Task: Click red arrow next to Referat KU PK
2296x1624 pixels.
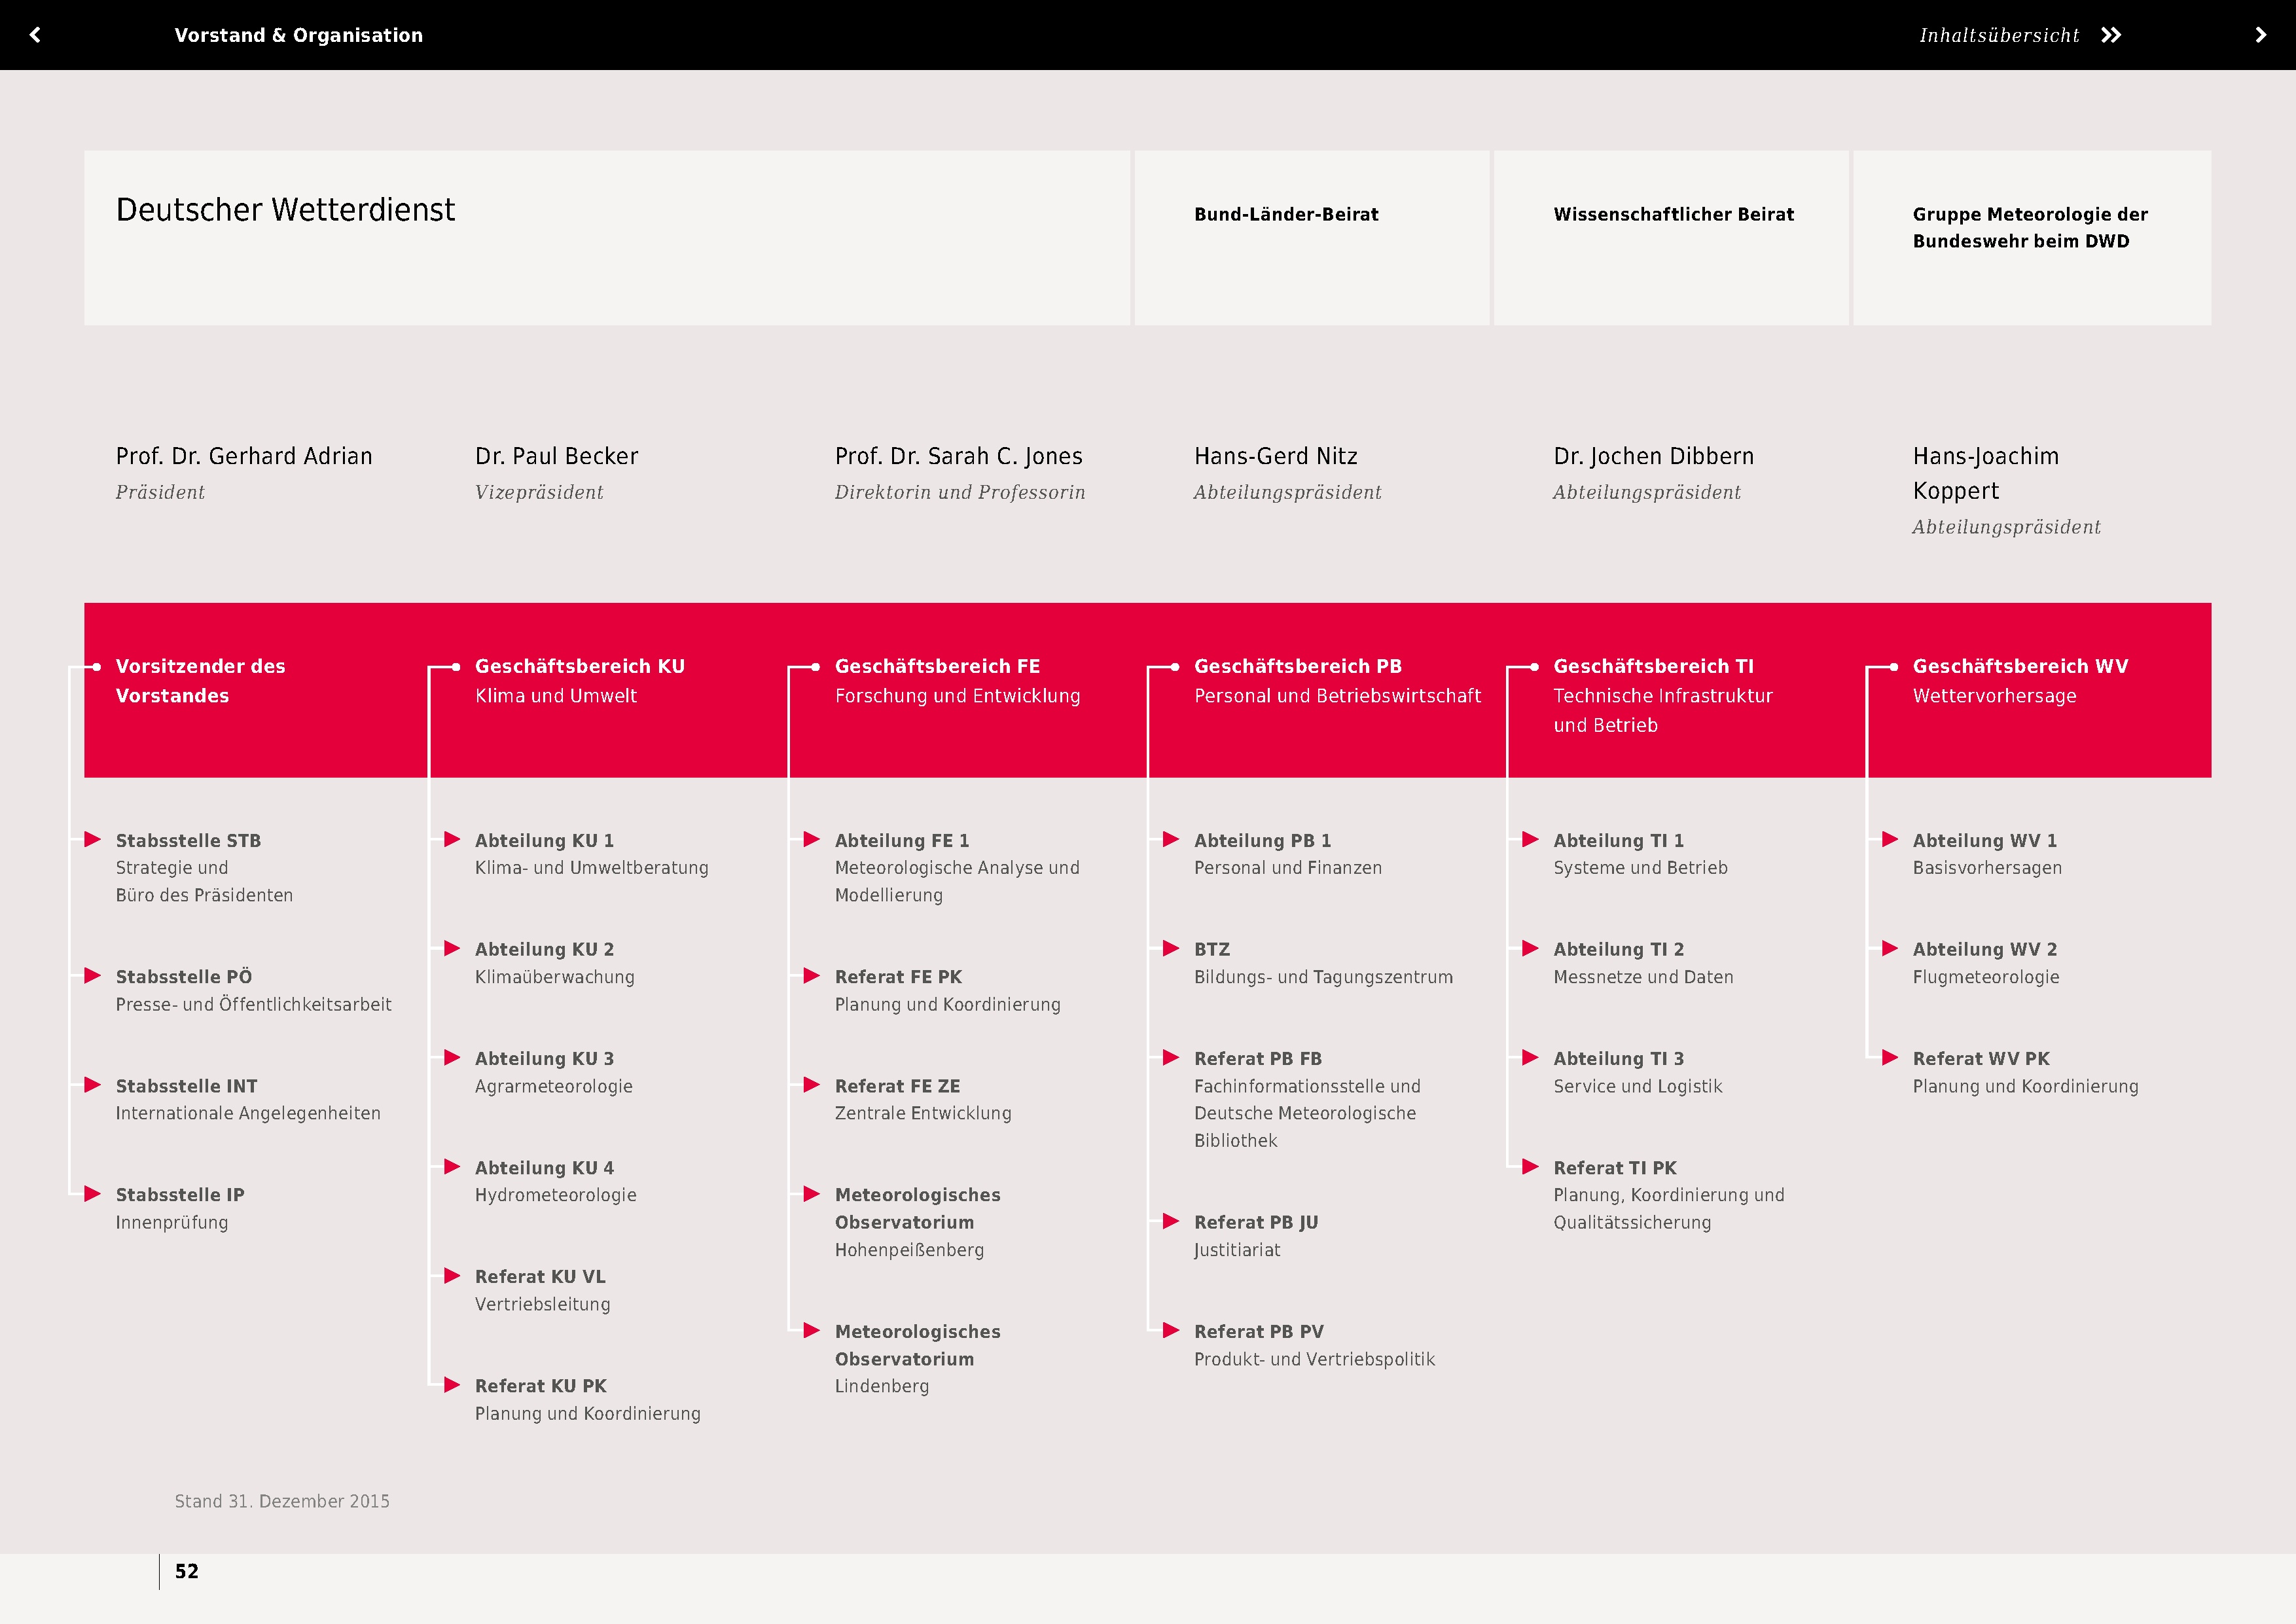Action: (452, 1384)
